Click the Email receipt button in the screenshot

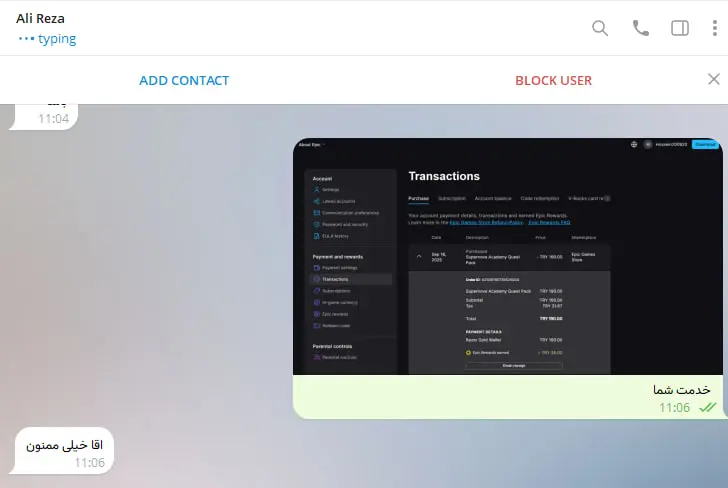[x=513, y=366]
